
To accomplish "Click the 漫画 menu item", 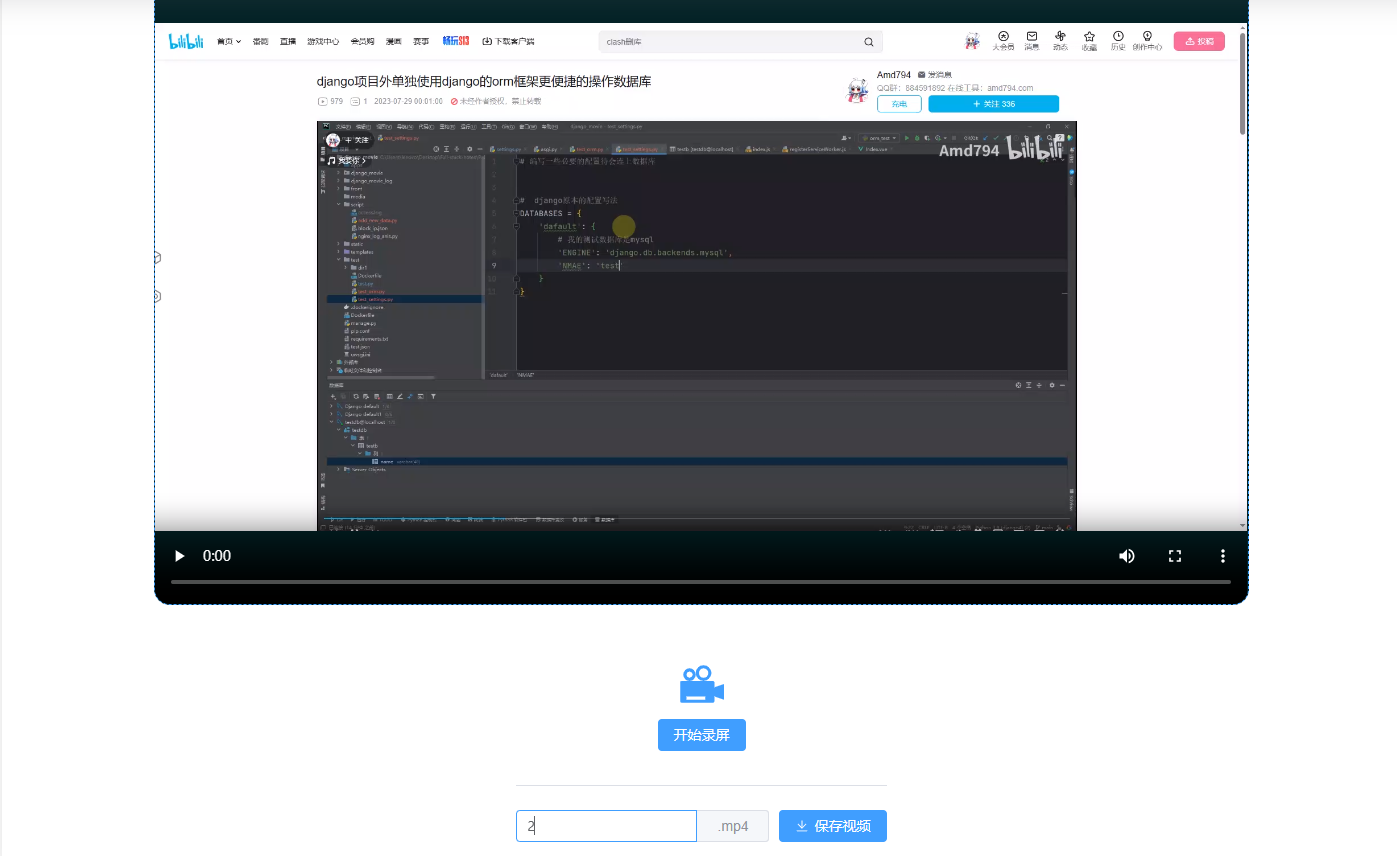I will pyautogui.click(x=394, y=42).
